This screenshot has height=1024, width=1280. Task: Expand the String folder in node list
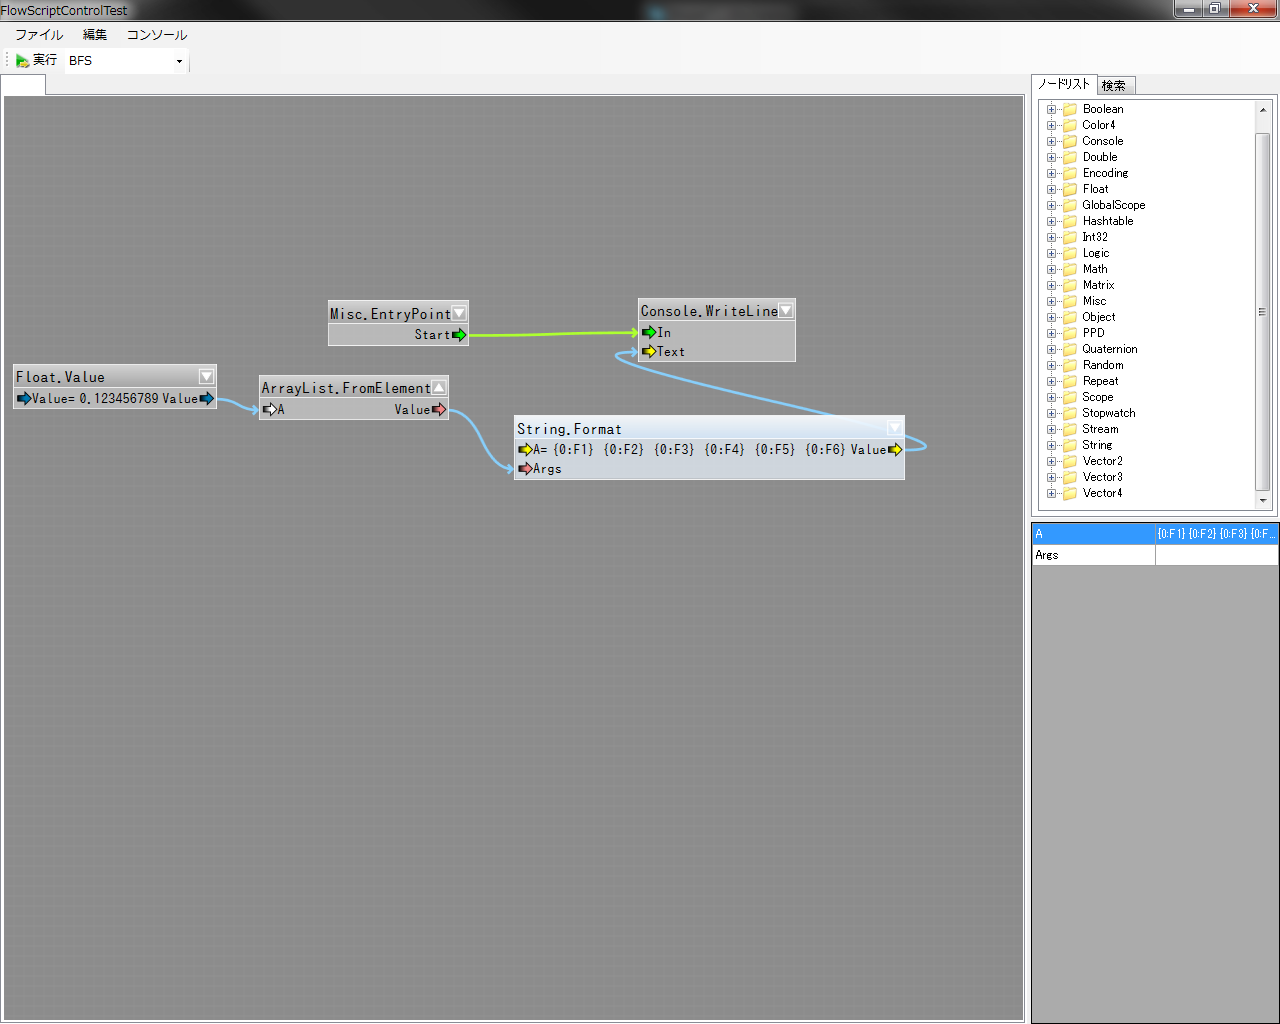point(1051,446)
